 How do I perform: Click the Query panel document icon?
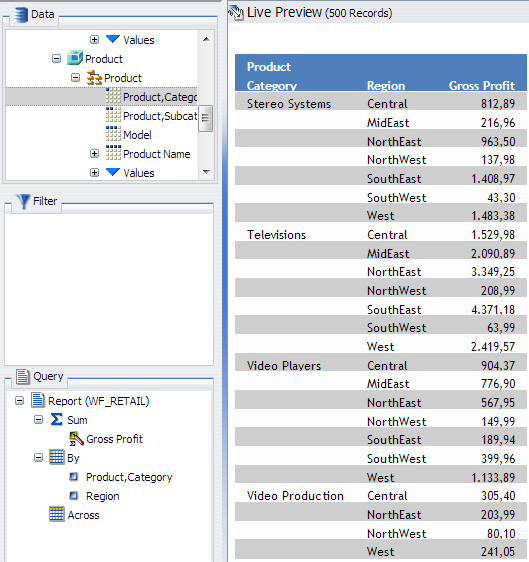click(x=23, y=377)
